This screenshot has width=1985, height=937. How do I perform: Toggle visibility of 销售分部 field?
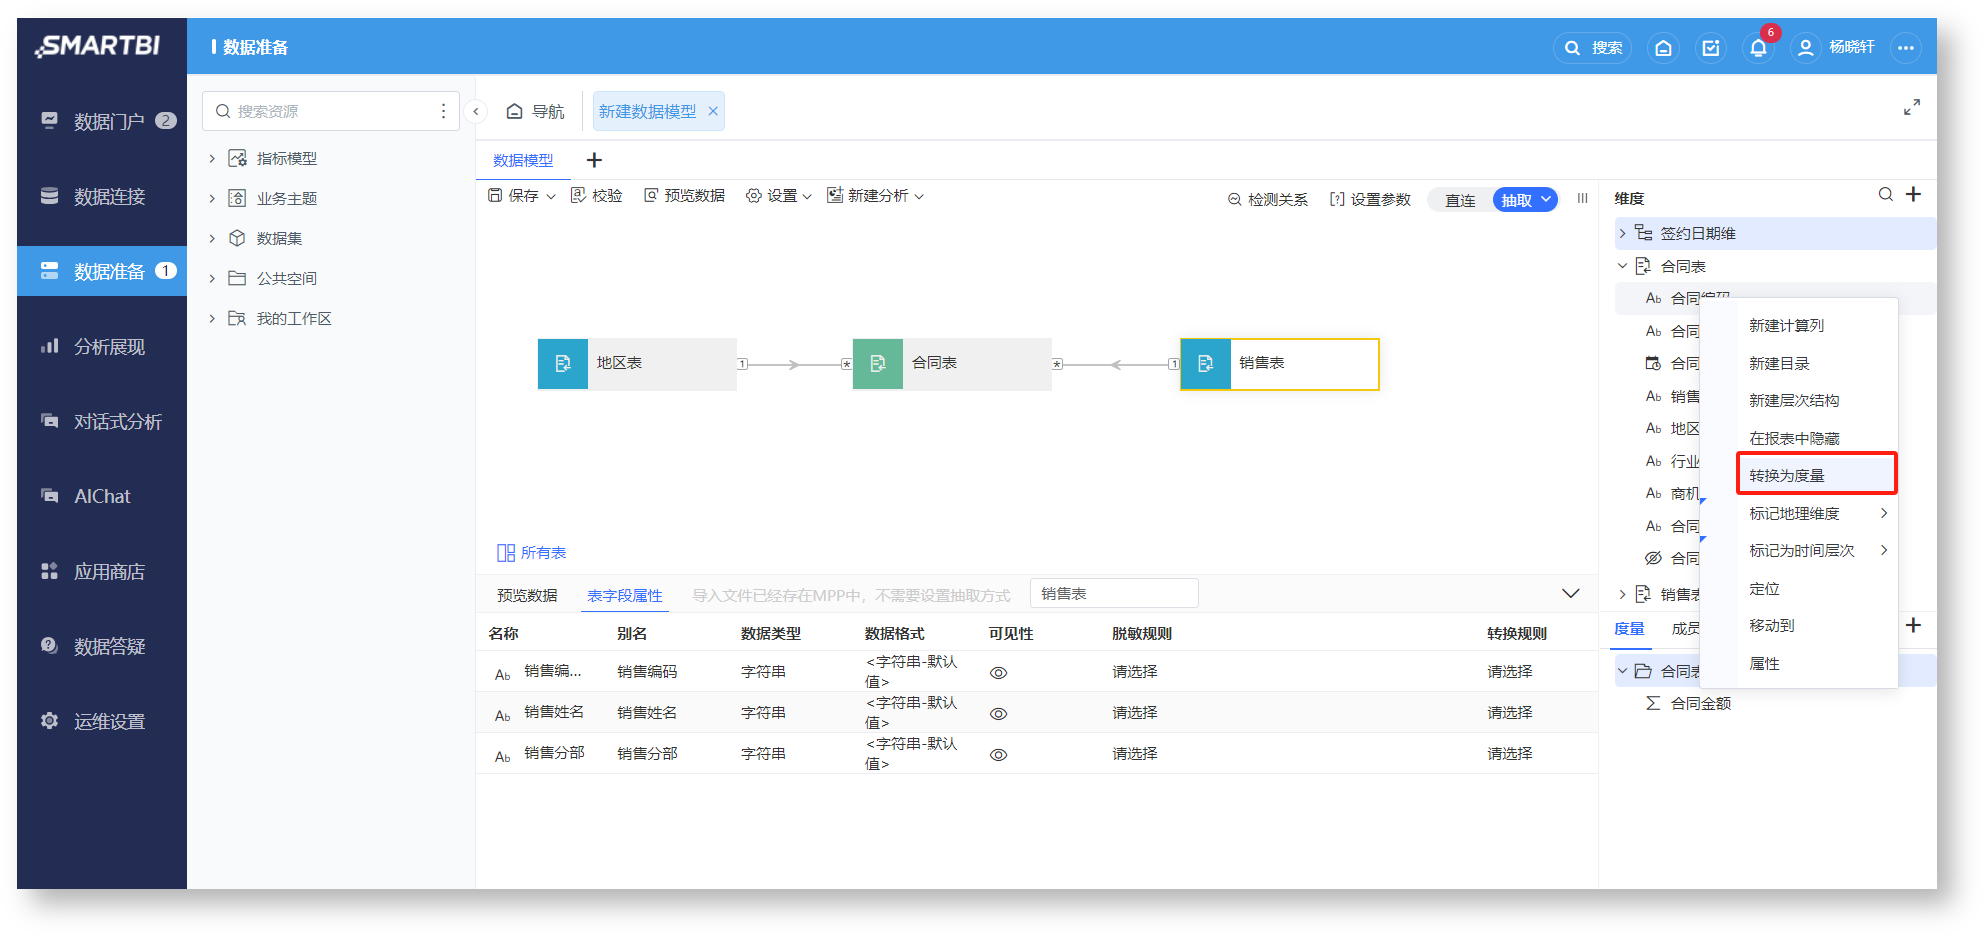[998, 755]
